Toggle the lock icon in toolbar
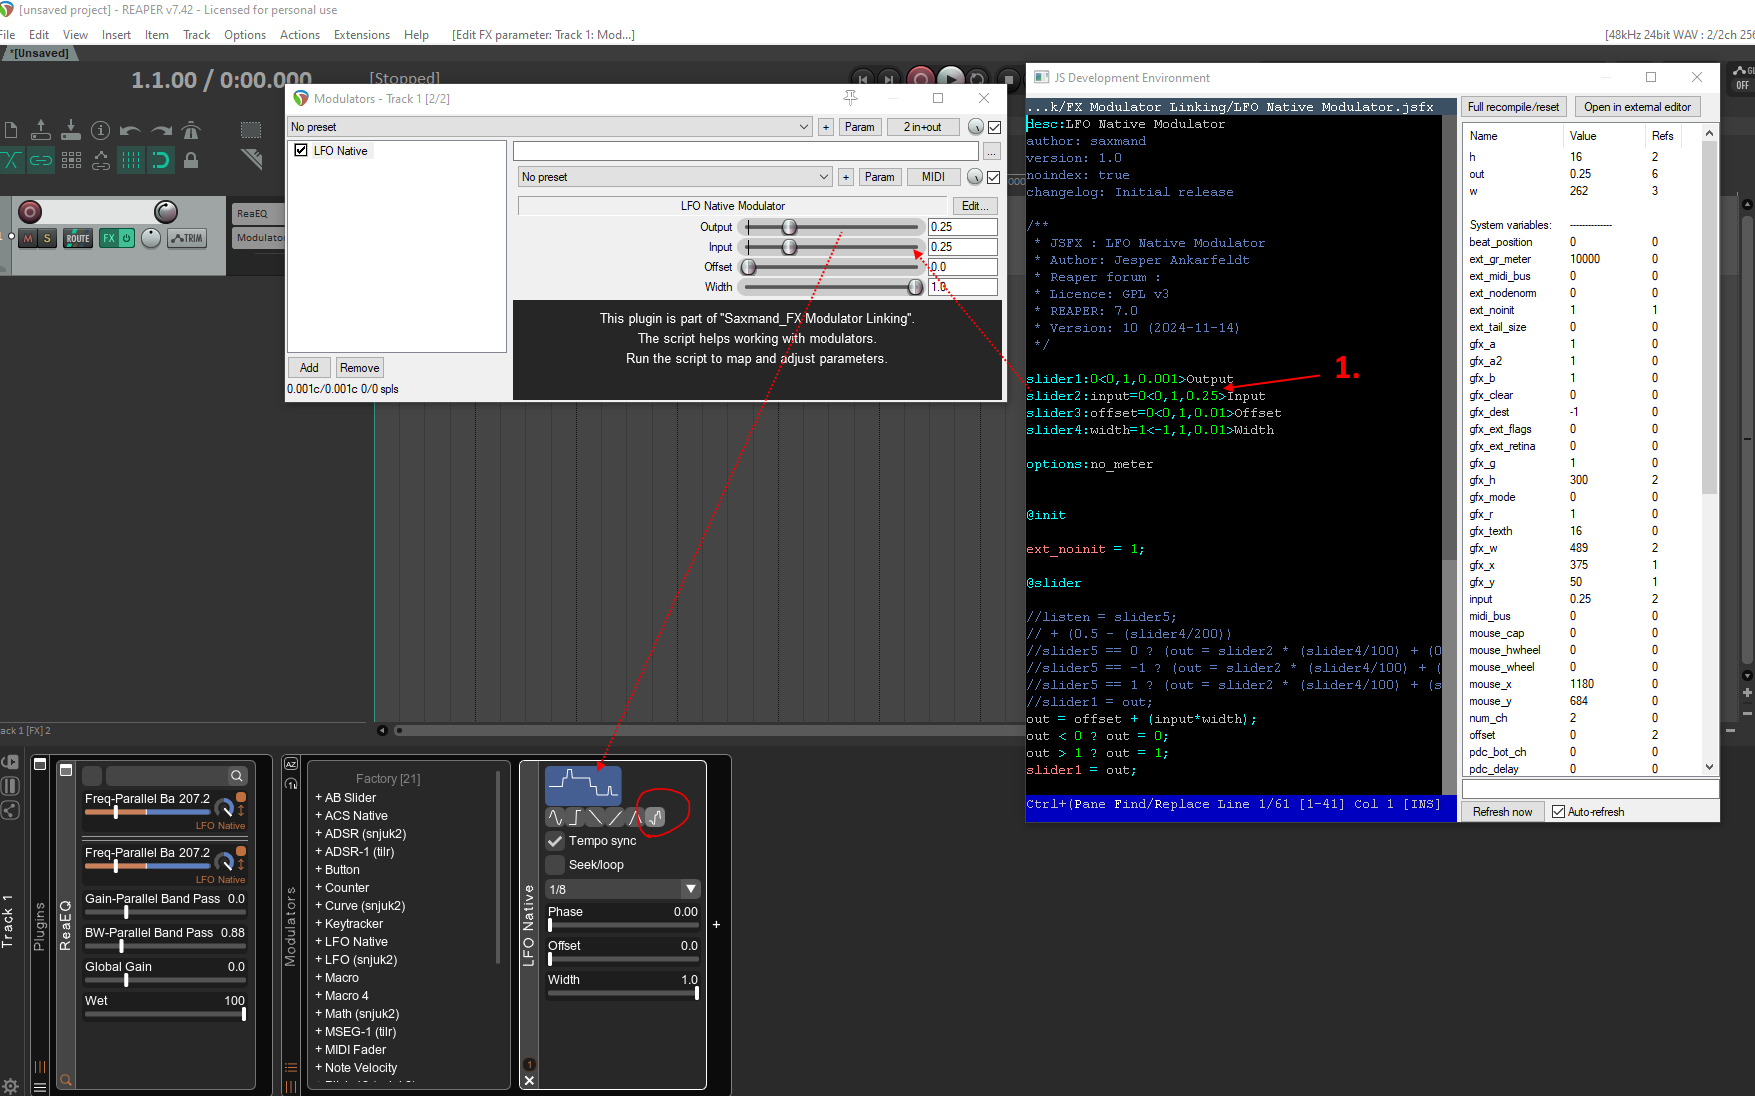The width and height of the screenshot is (1755, 1096). (191, 160)
